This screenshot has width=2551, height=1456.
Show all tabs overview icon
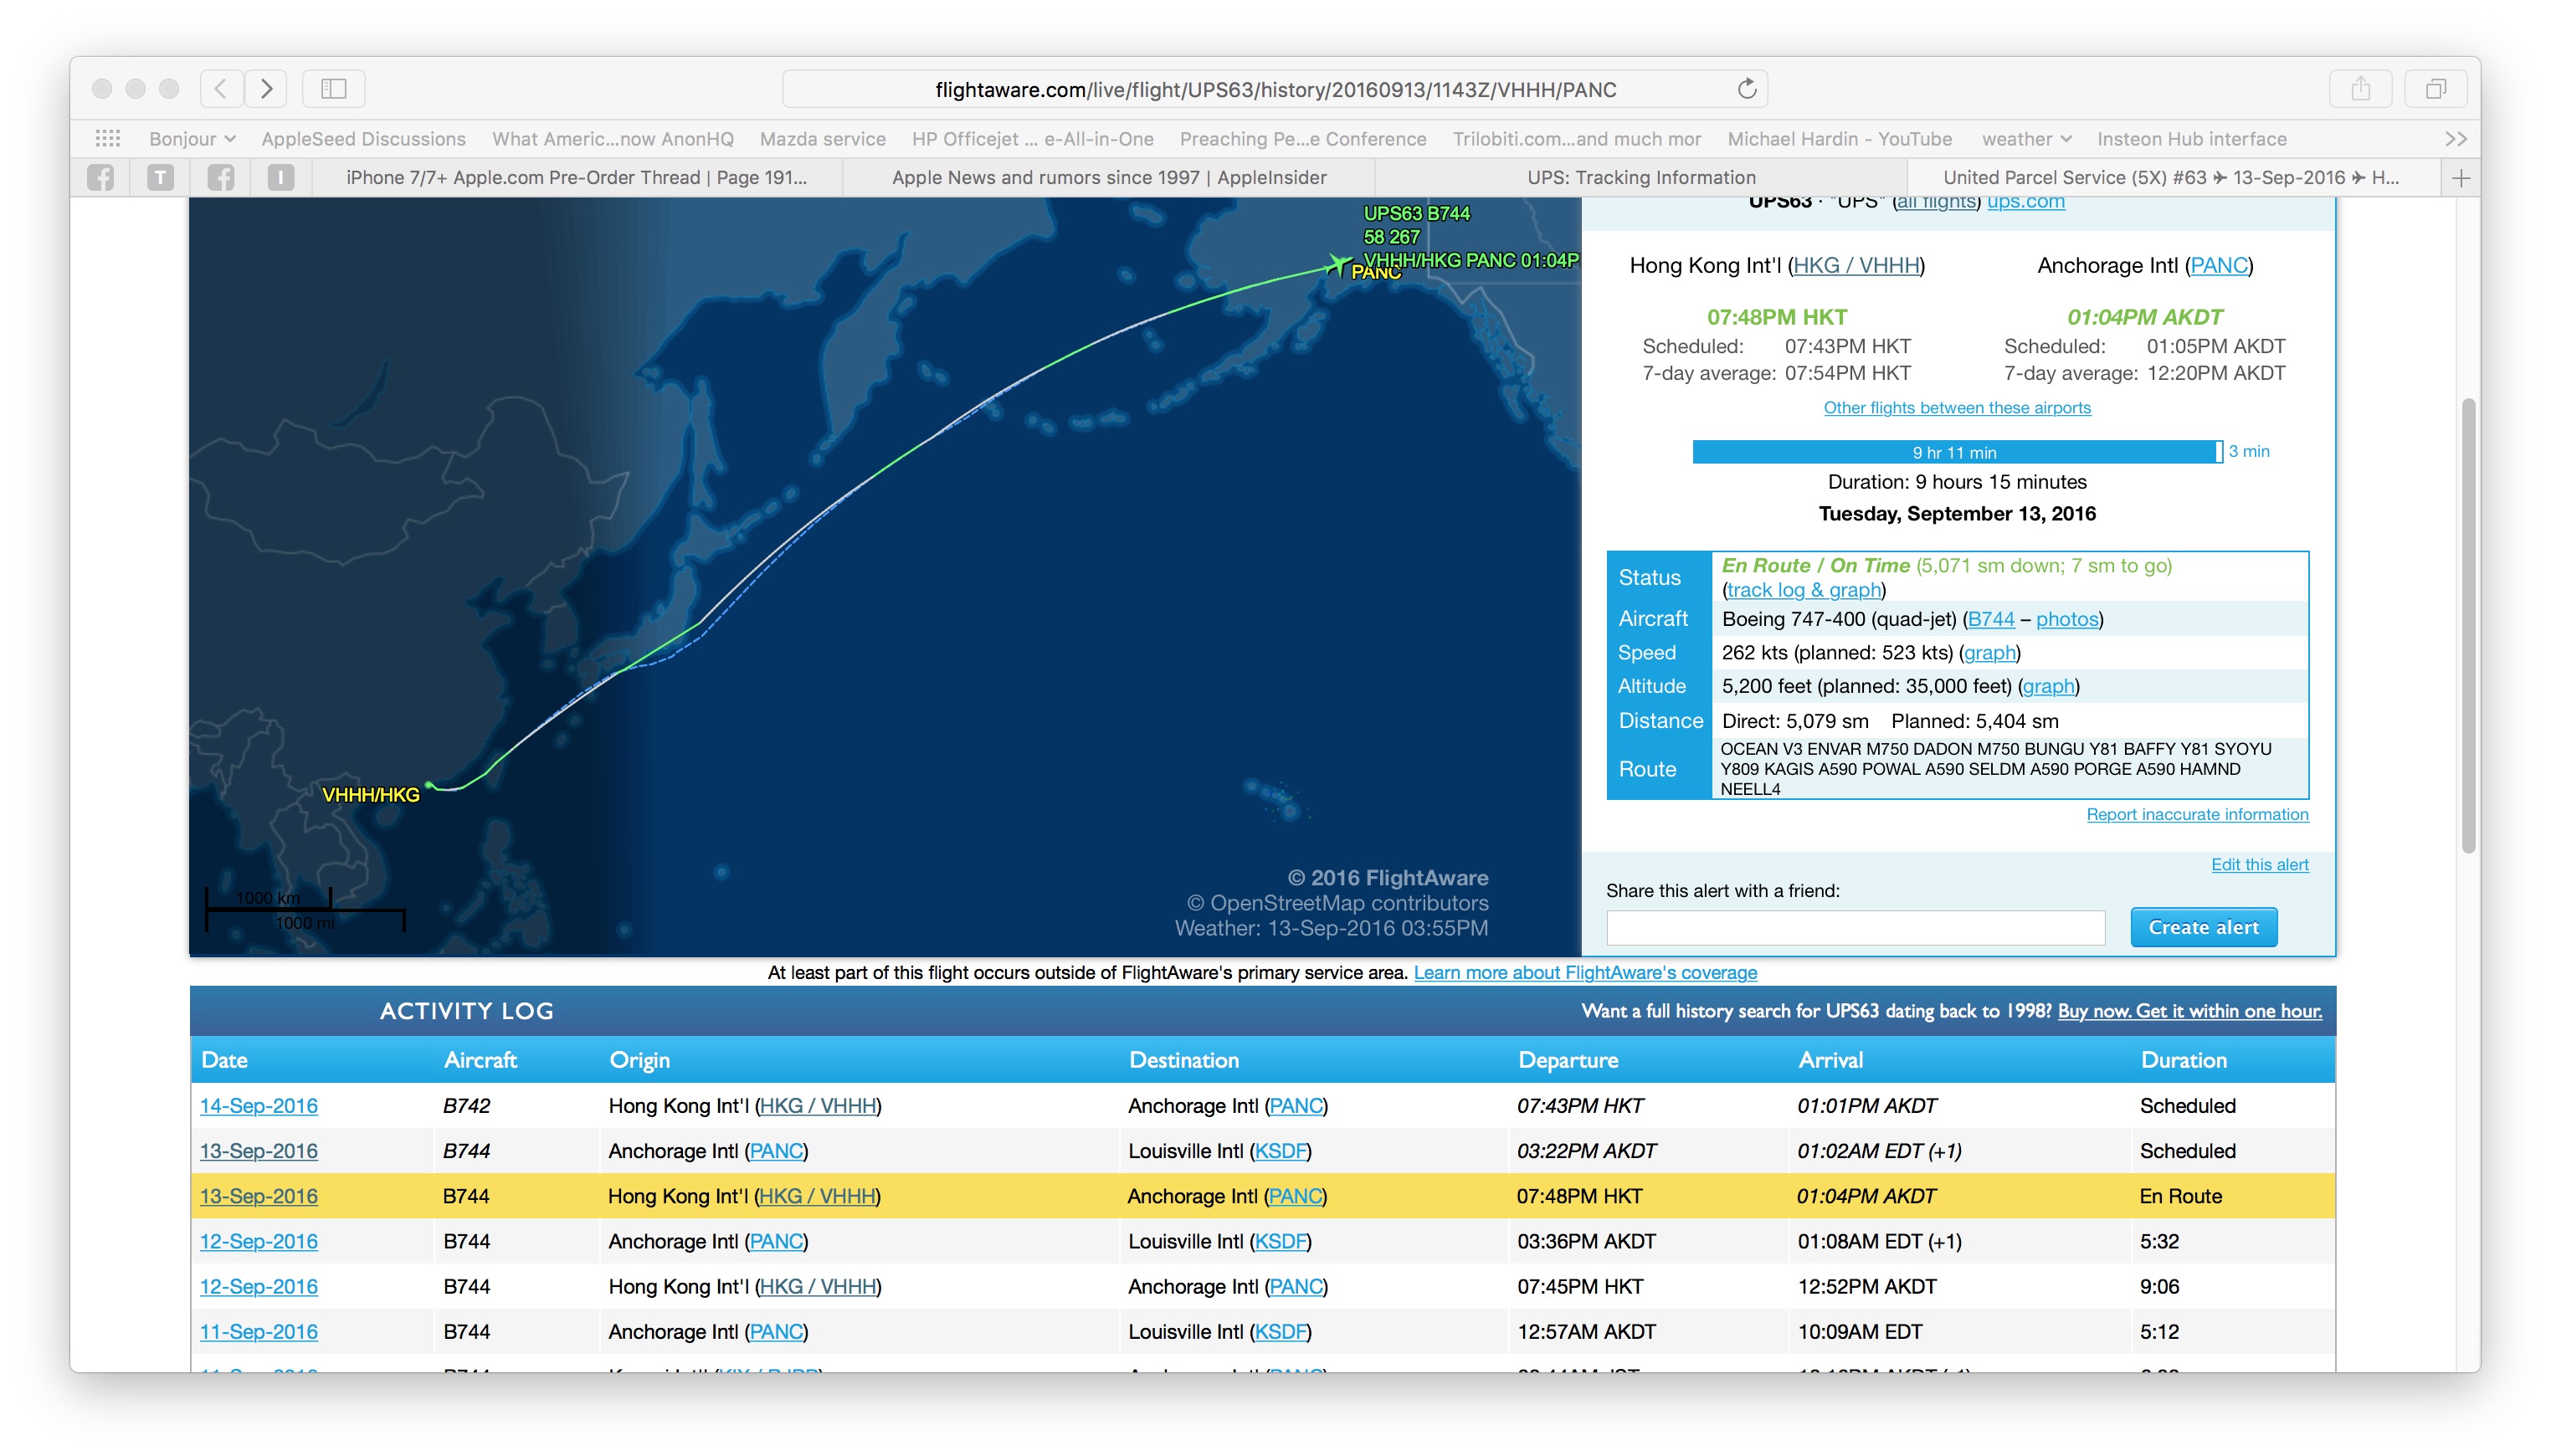tap(2435, 89)
